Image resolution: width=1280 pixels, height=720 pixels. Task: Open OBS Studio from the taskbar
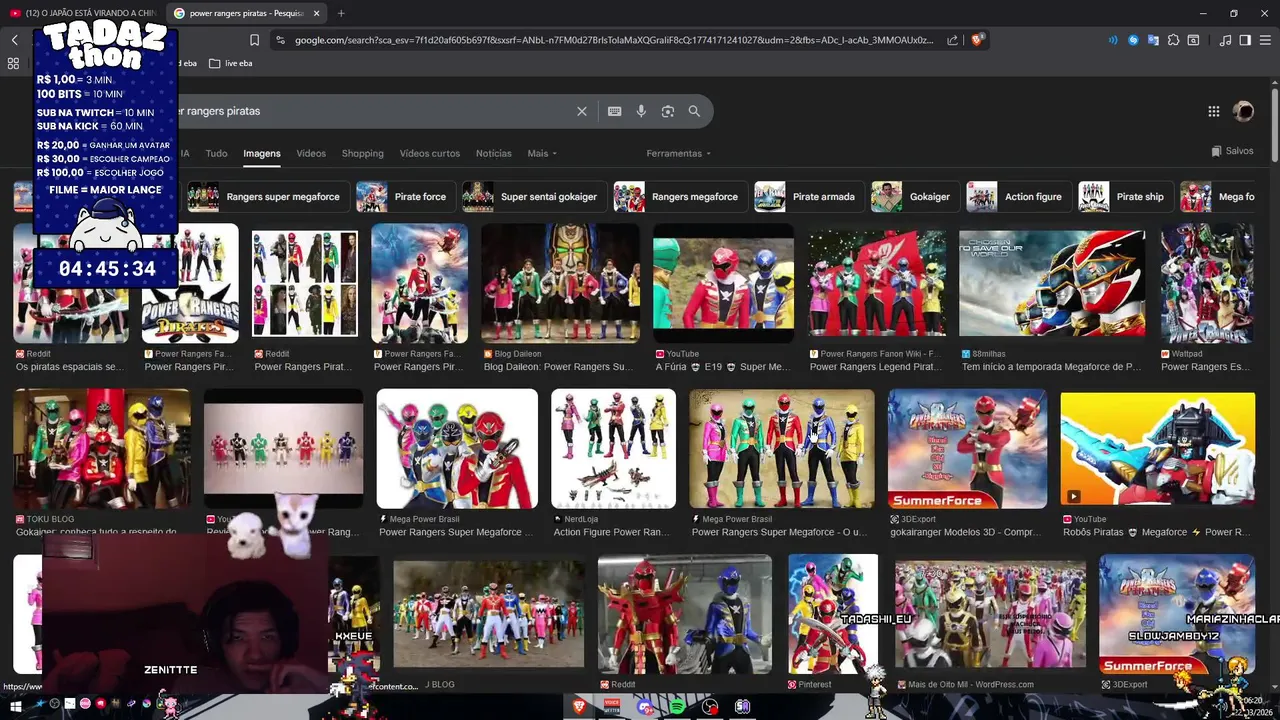[710, 707]
